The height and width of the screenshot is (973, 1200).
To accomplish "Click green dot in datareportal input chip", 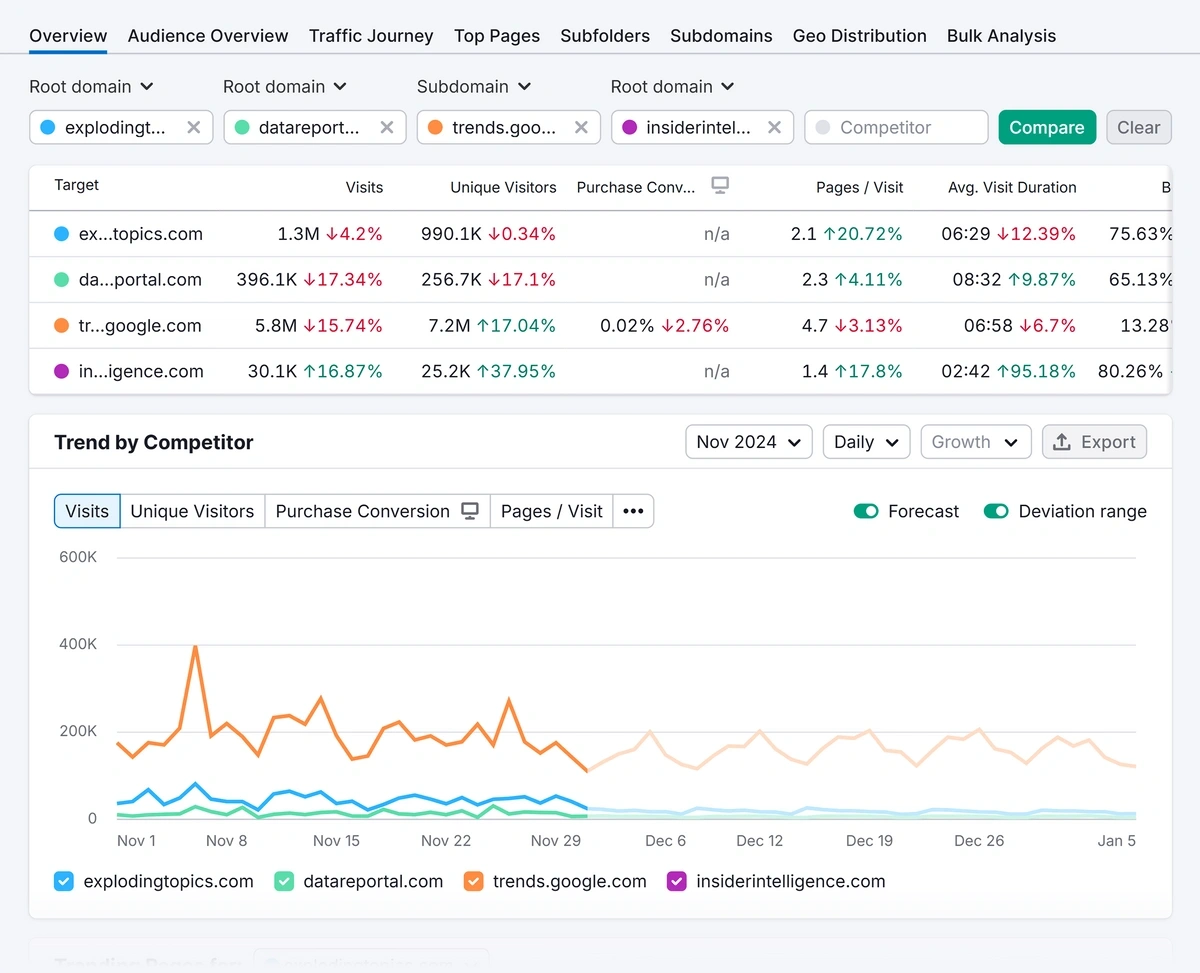I will click(242, 127).
